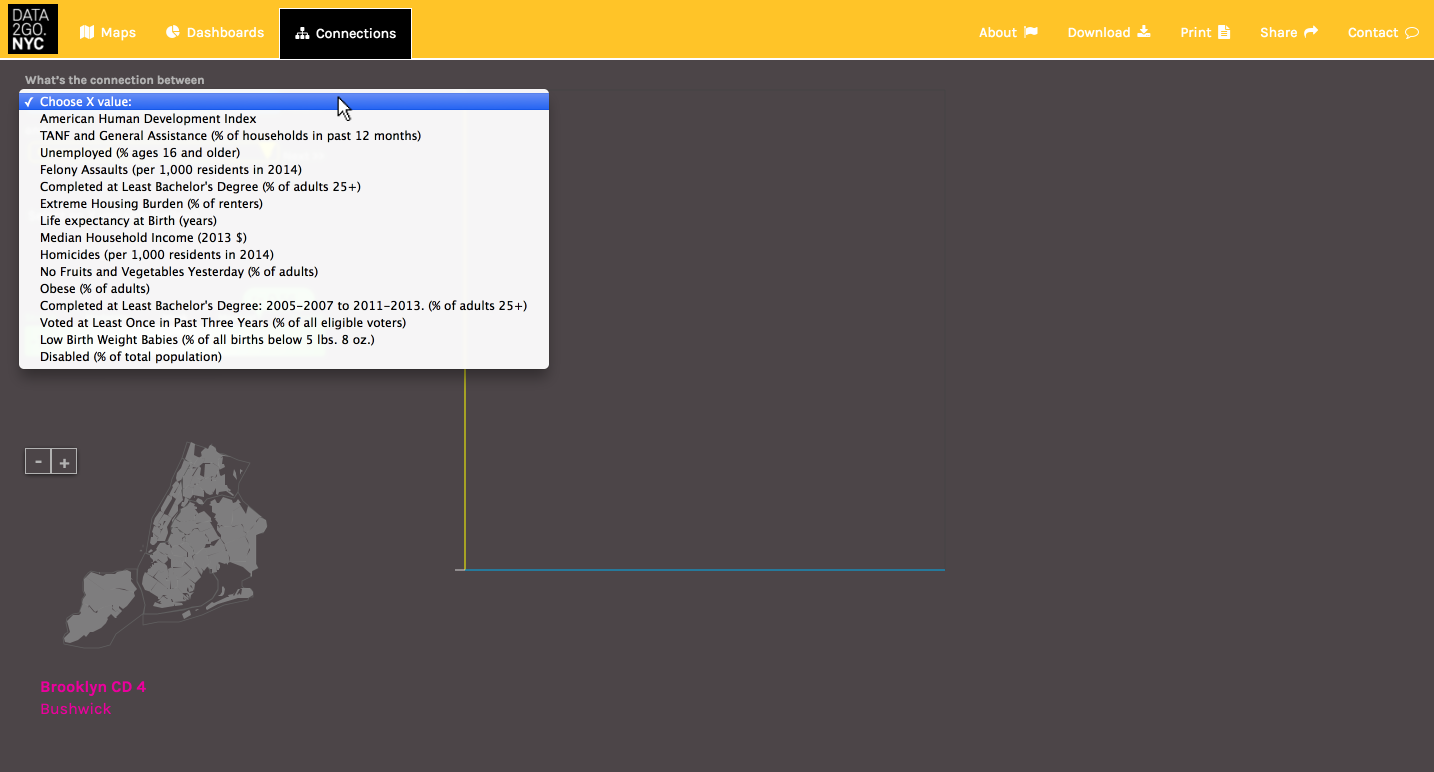Select Homicides per 1,000 residents option
The width and height of the screenshot is (1434, 772).
point(284,255)
